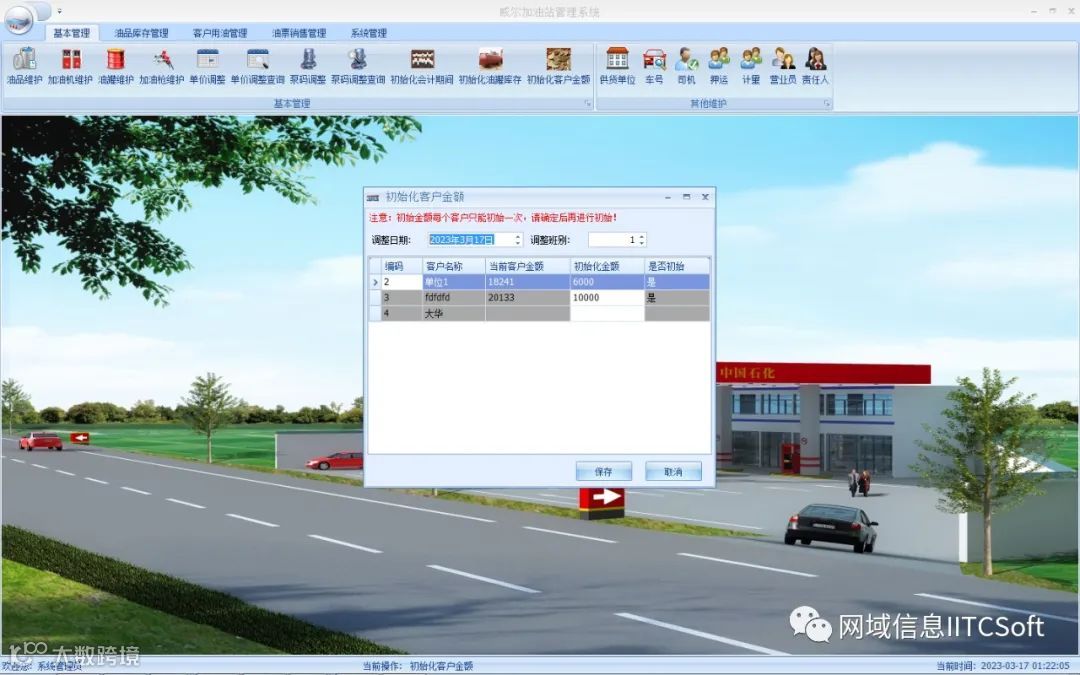
Task: Click 编码 column header
Action: click(x=402, y=266)
